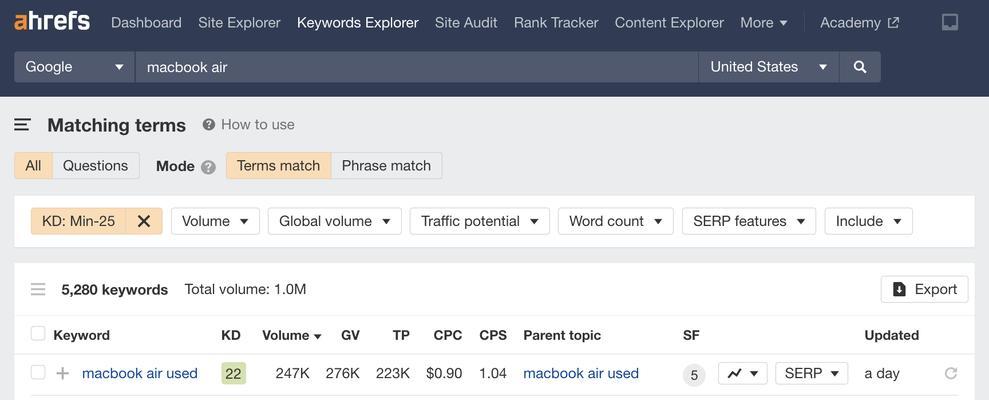989x400 pixels.
Task: Sort by the Volume column header
Action: click(291, 336)
